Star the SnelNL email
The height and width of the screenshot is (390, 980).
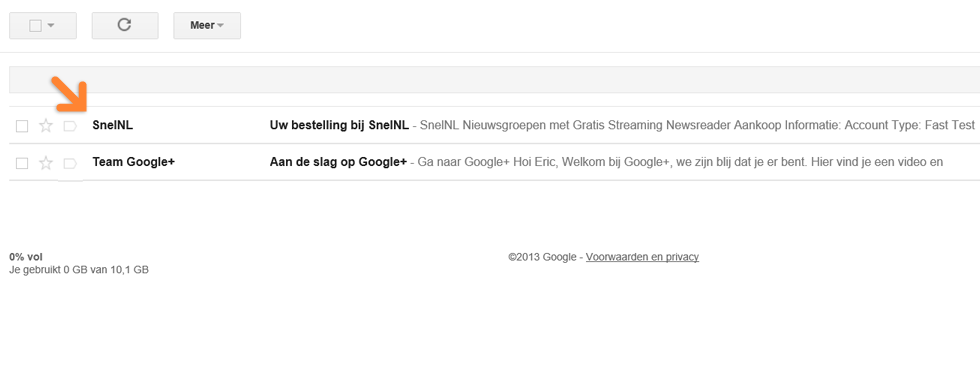click(x=46, y=126)
